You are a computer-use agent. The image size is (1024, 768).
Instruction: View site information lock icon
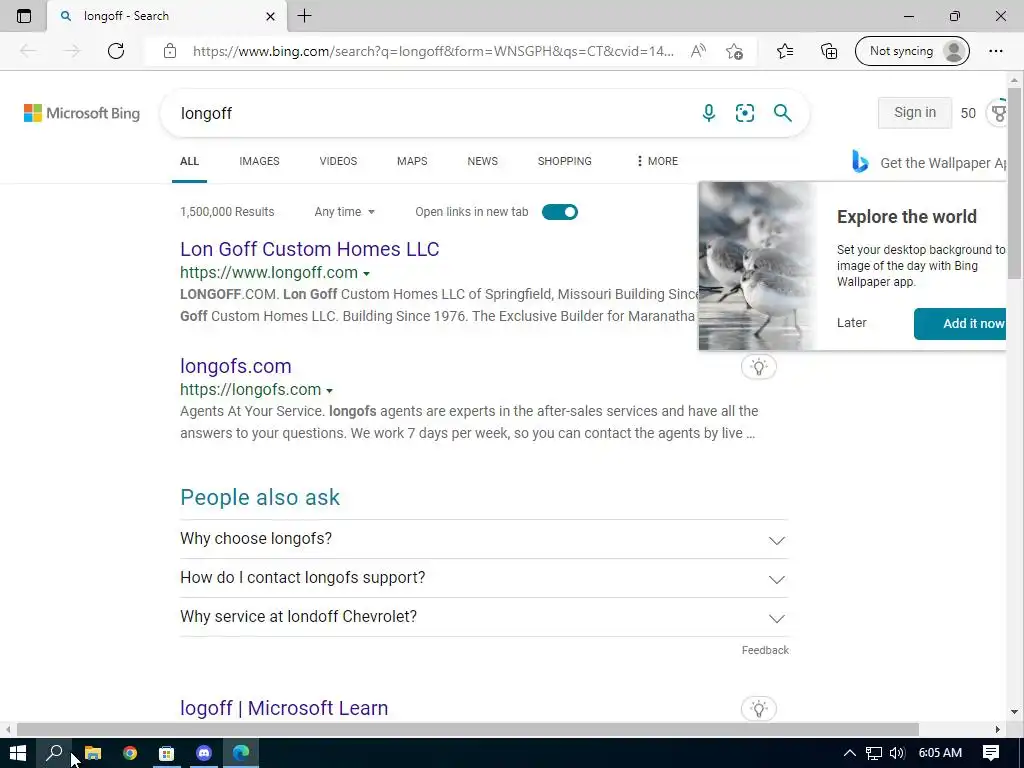pos(170,51)
